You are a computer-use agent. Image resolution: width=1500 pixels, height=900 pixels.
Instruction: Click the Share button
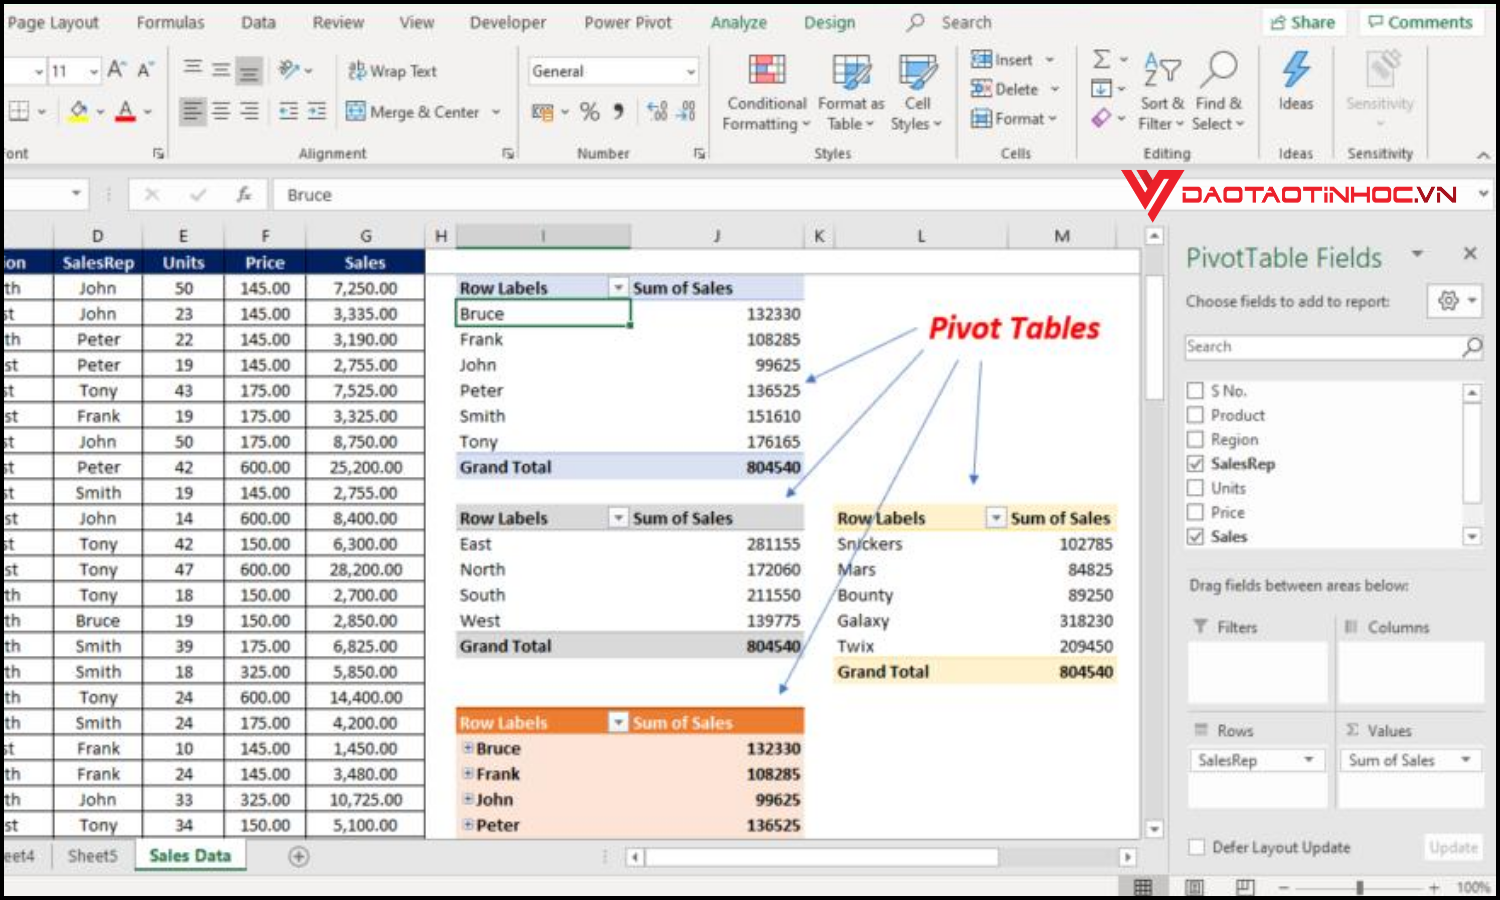pos(1303,21)
